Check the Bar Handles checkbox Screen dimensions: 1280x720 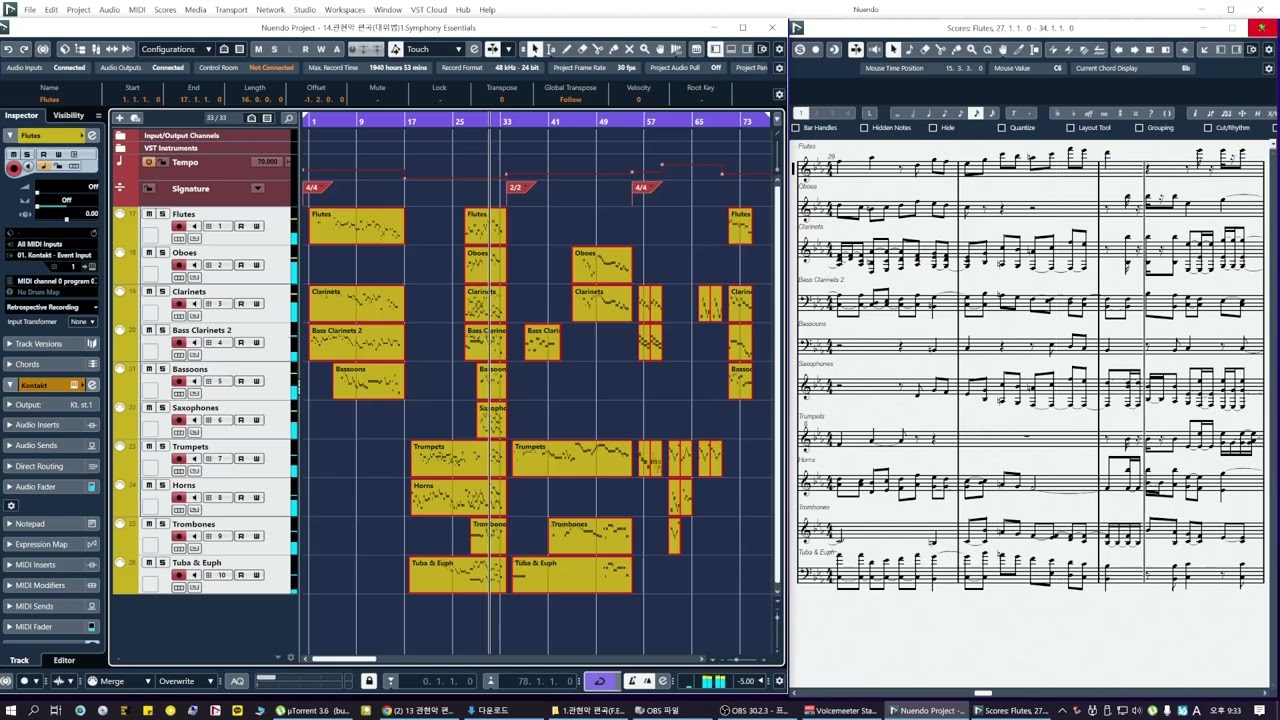(x=796, y=128)
